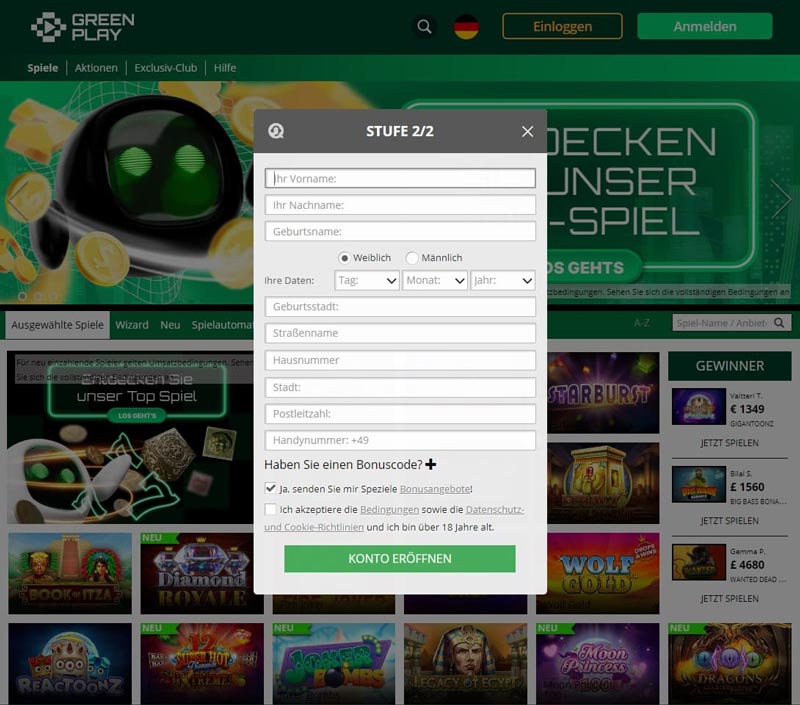Open the Aktionen menu item
The height and width of the screenshot is (705, 800).
96,68
